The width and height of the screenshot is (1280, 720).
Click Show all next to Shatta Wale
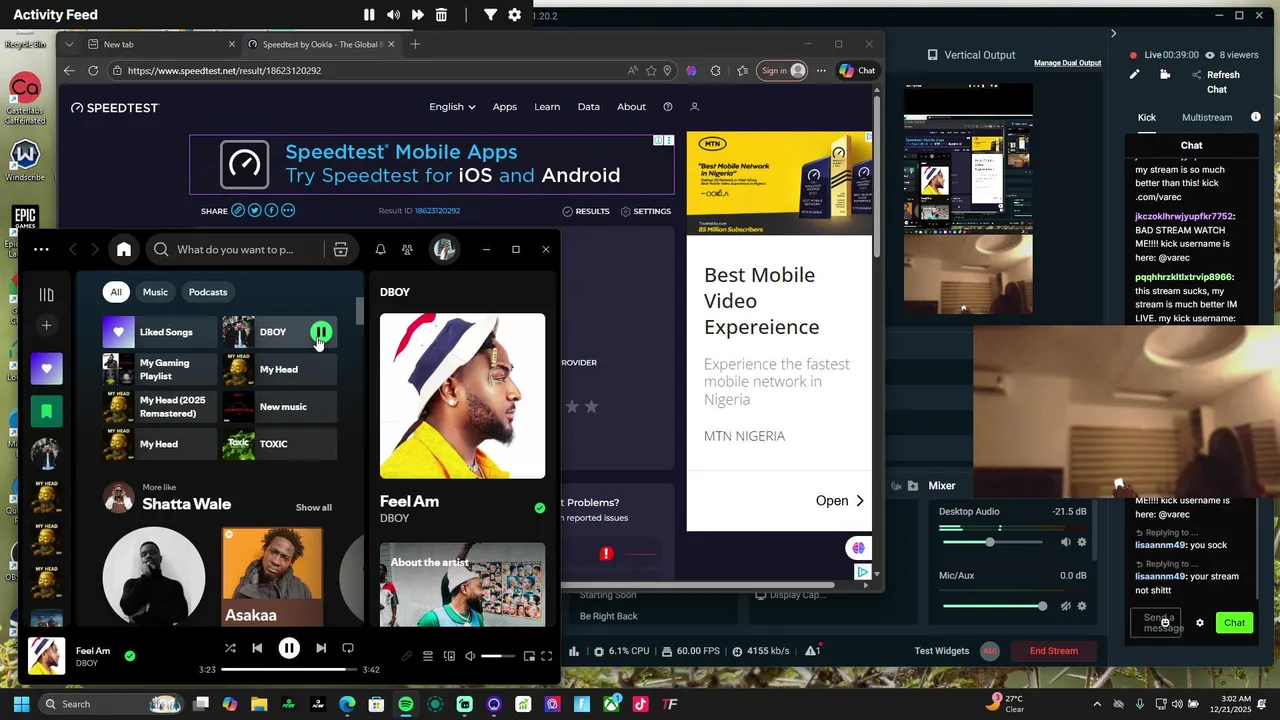pos(313,507)
